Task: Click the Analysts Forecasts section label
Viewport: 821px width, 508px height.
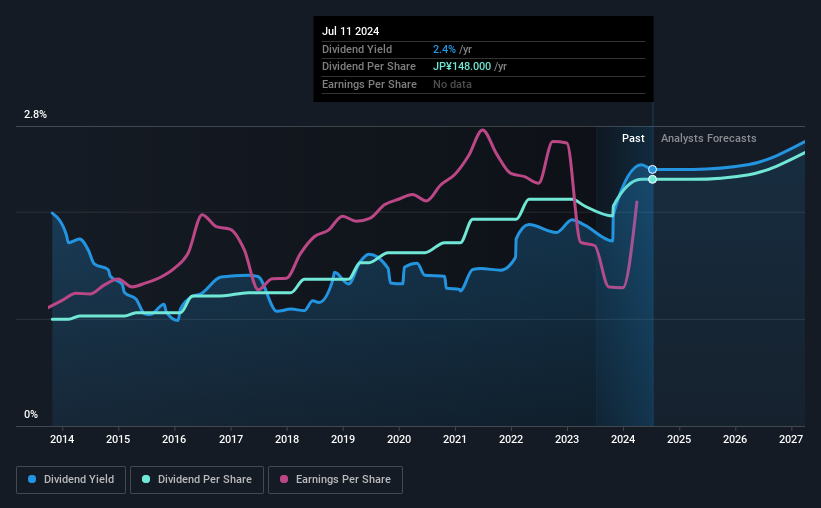Action: coord(708,138)
